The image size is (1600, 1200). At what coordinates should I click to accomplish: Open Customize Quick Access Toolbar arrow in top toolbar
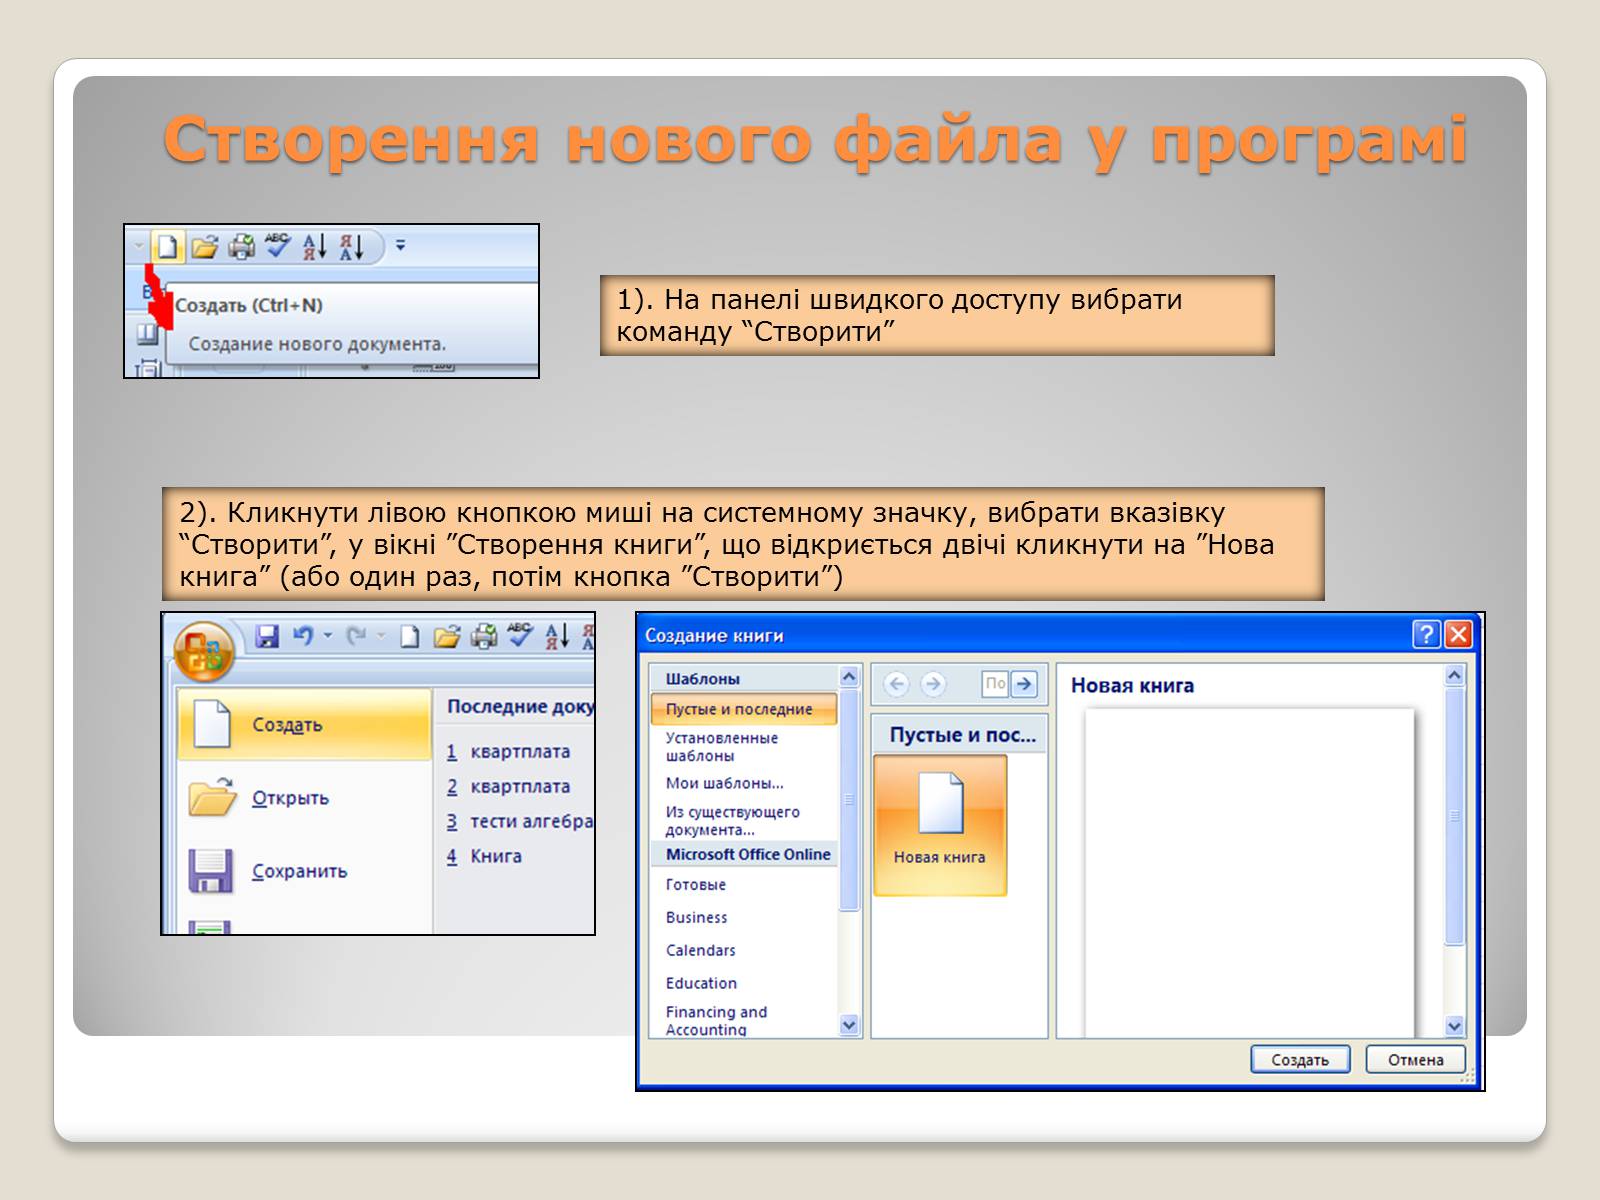click(401, 245)
